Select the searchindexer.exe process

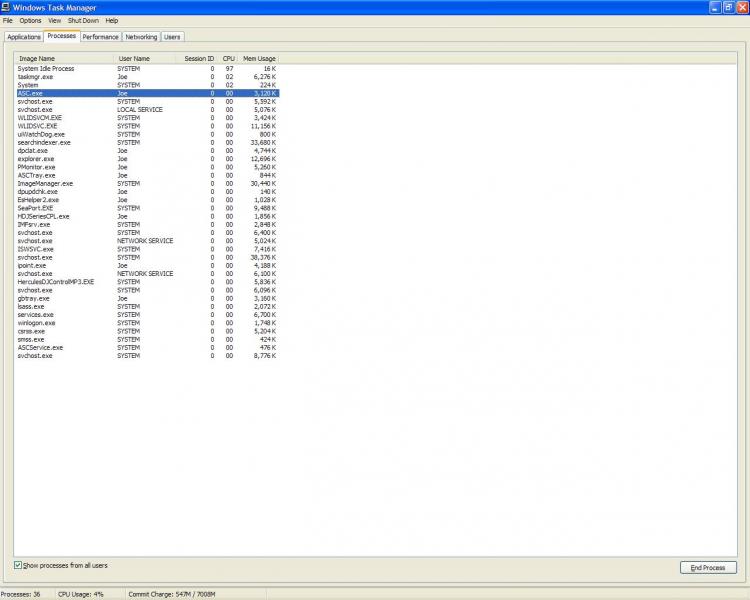pyautogui.click(x=147, y=143)
